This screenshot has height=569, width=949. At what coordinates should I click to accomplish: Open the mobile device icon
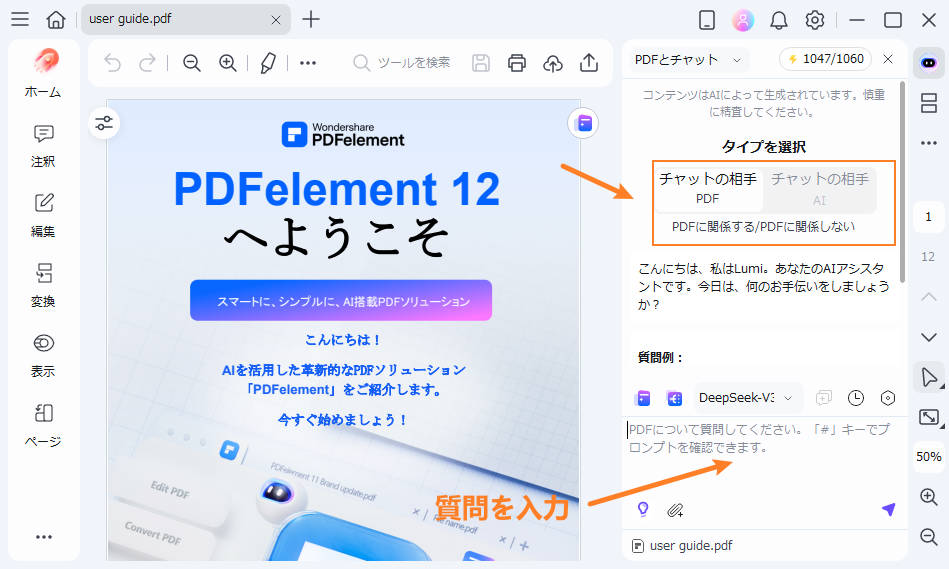[x=706, y=20]
